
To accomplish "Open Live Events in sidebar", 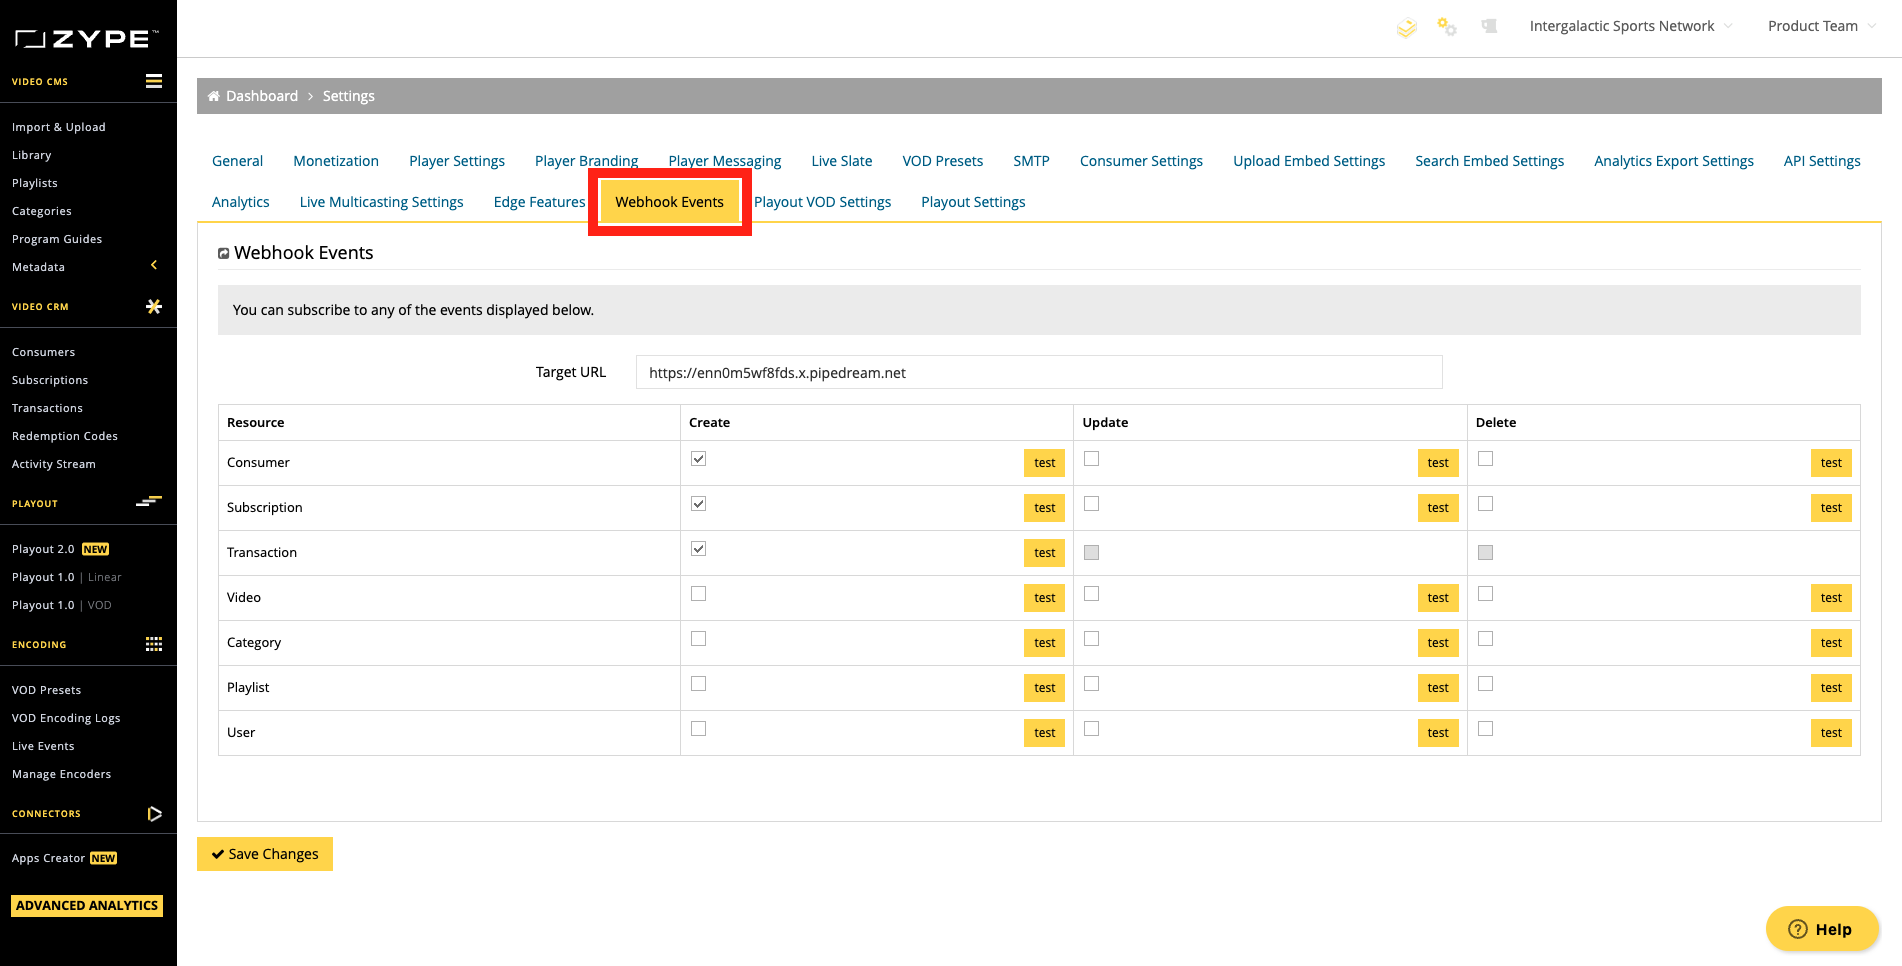I will click(x=43, y=746).
